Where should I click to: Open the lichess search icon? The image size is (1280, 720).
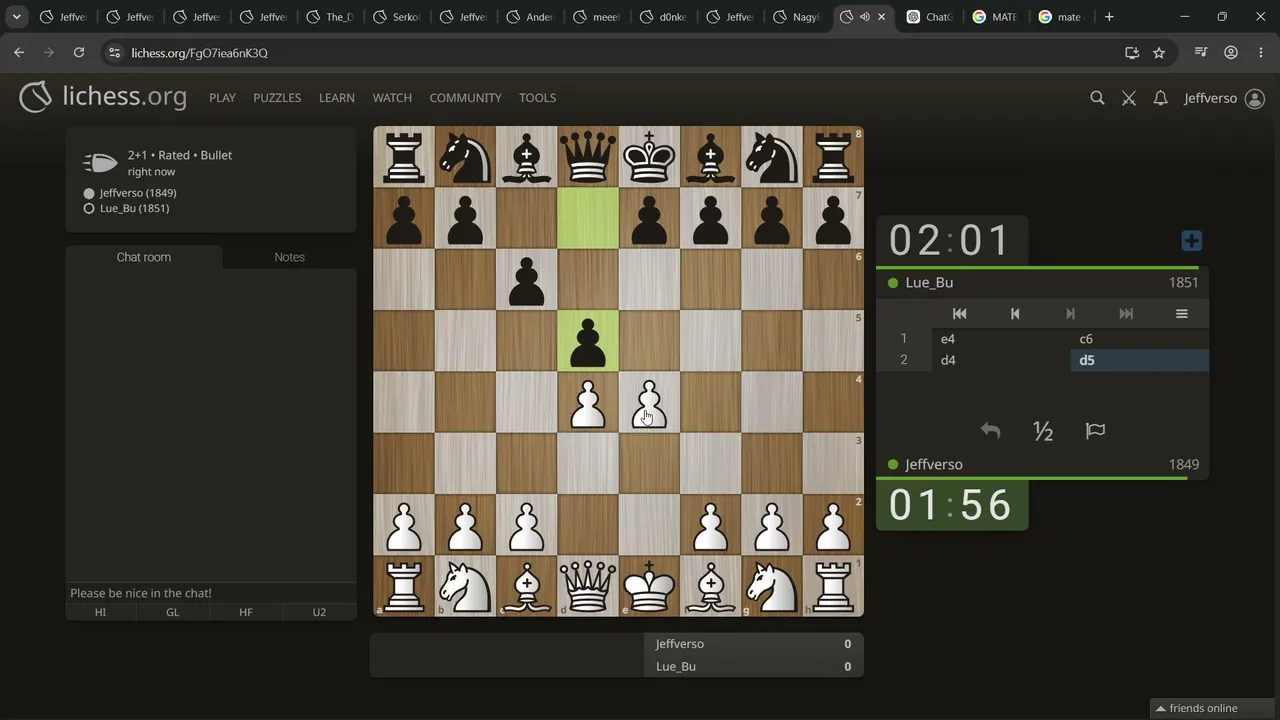(x=1097, y=98)
